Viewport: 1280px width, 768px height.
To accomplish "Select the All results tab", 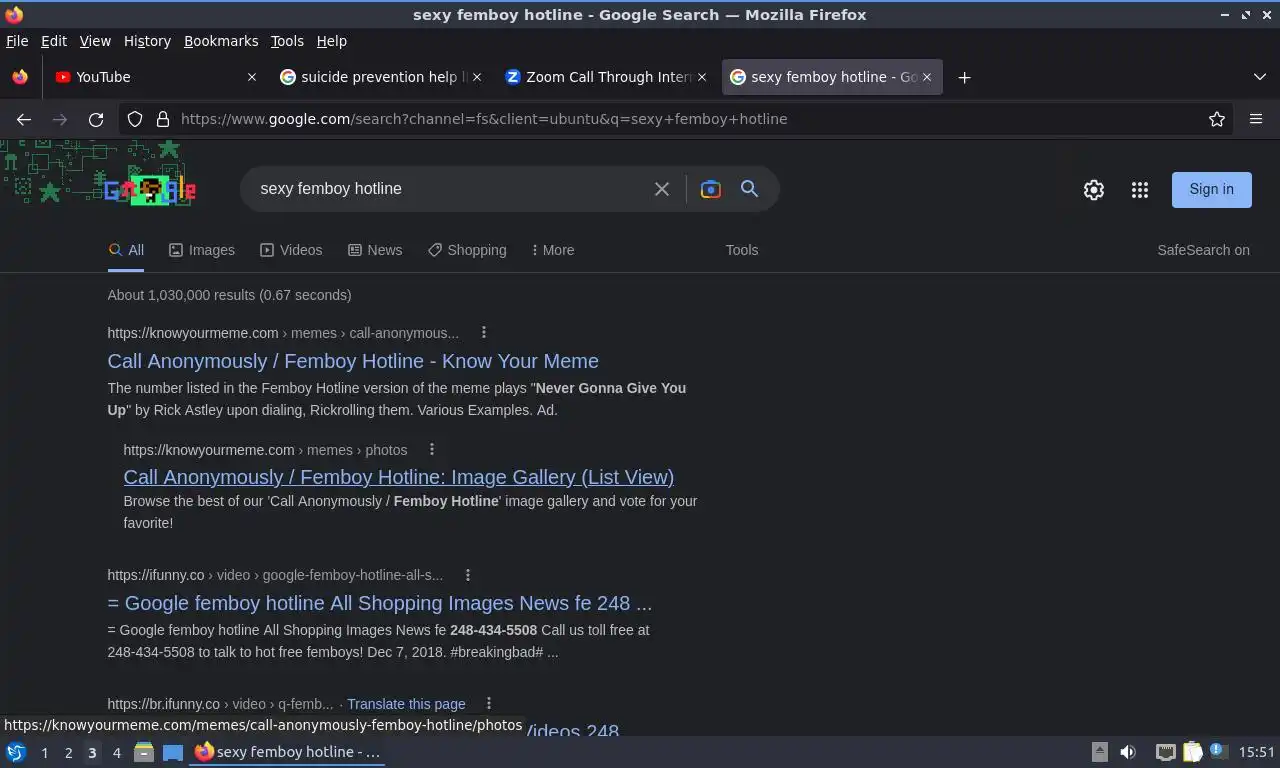I will [126, 250].
